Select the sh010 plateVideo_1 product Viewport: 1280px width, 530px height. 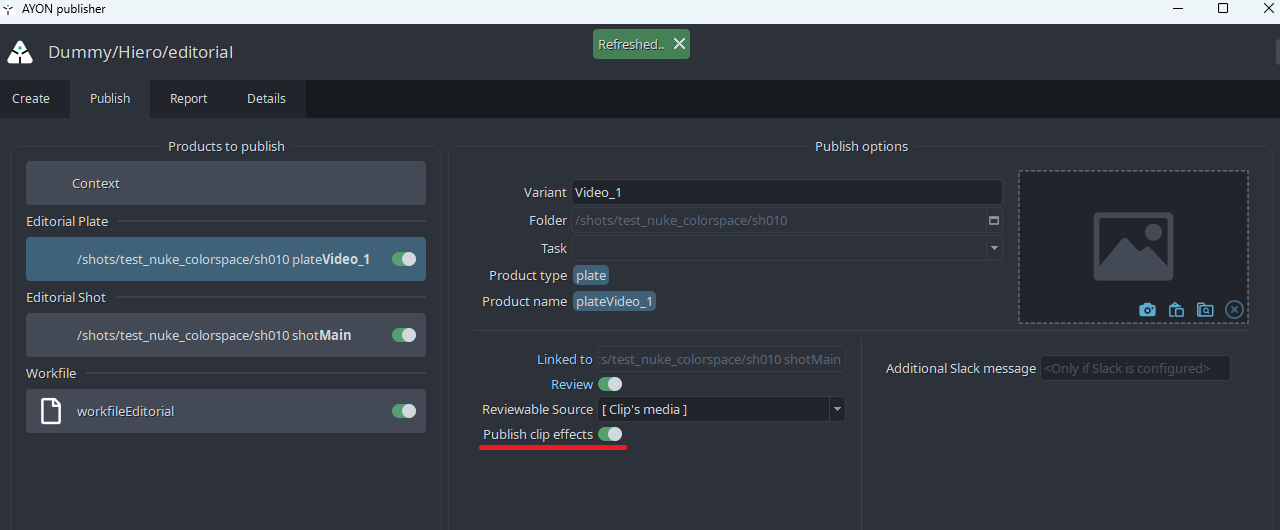pos(226,259)
